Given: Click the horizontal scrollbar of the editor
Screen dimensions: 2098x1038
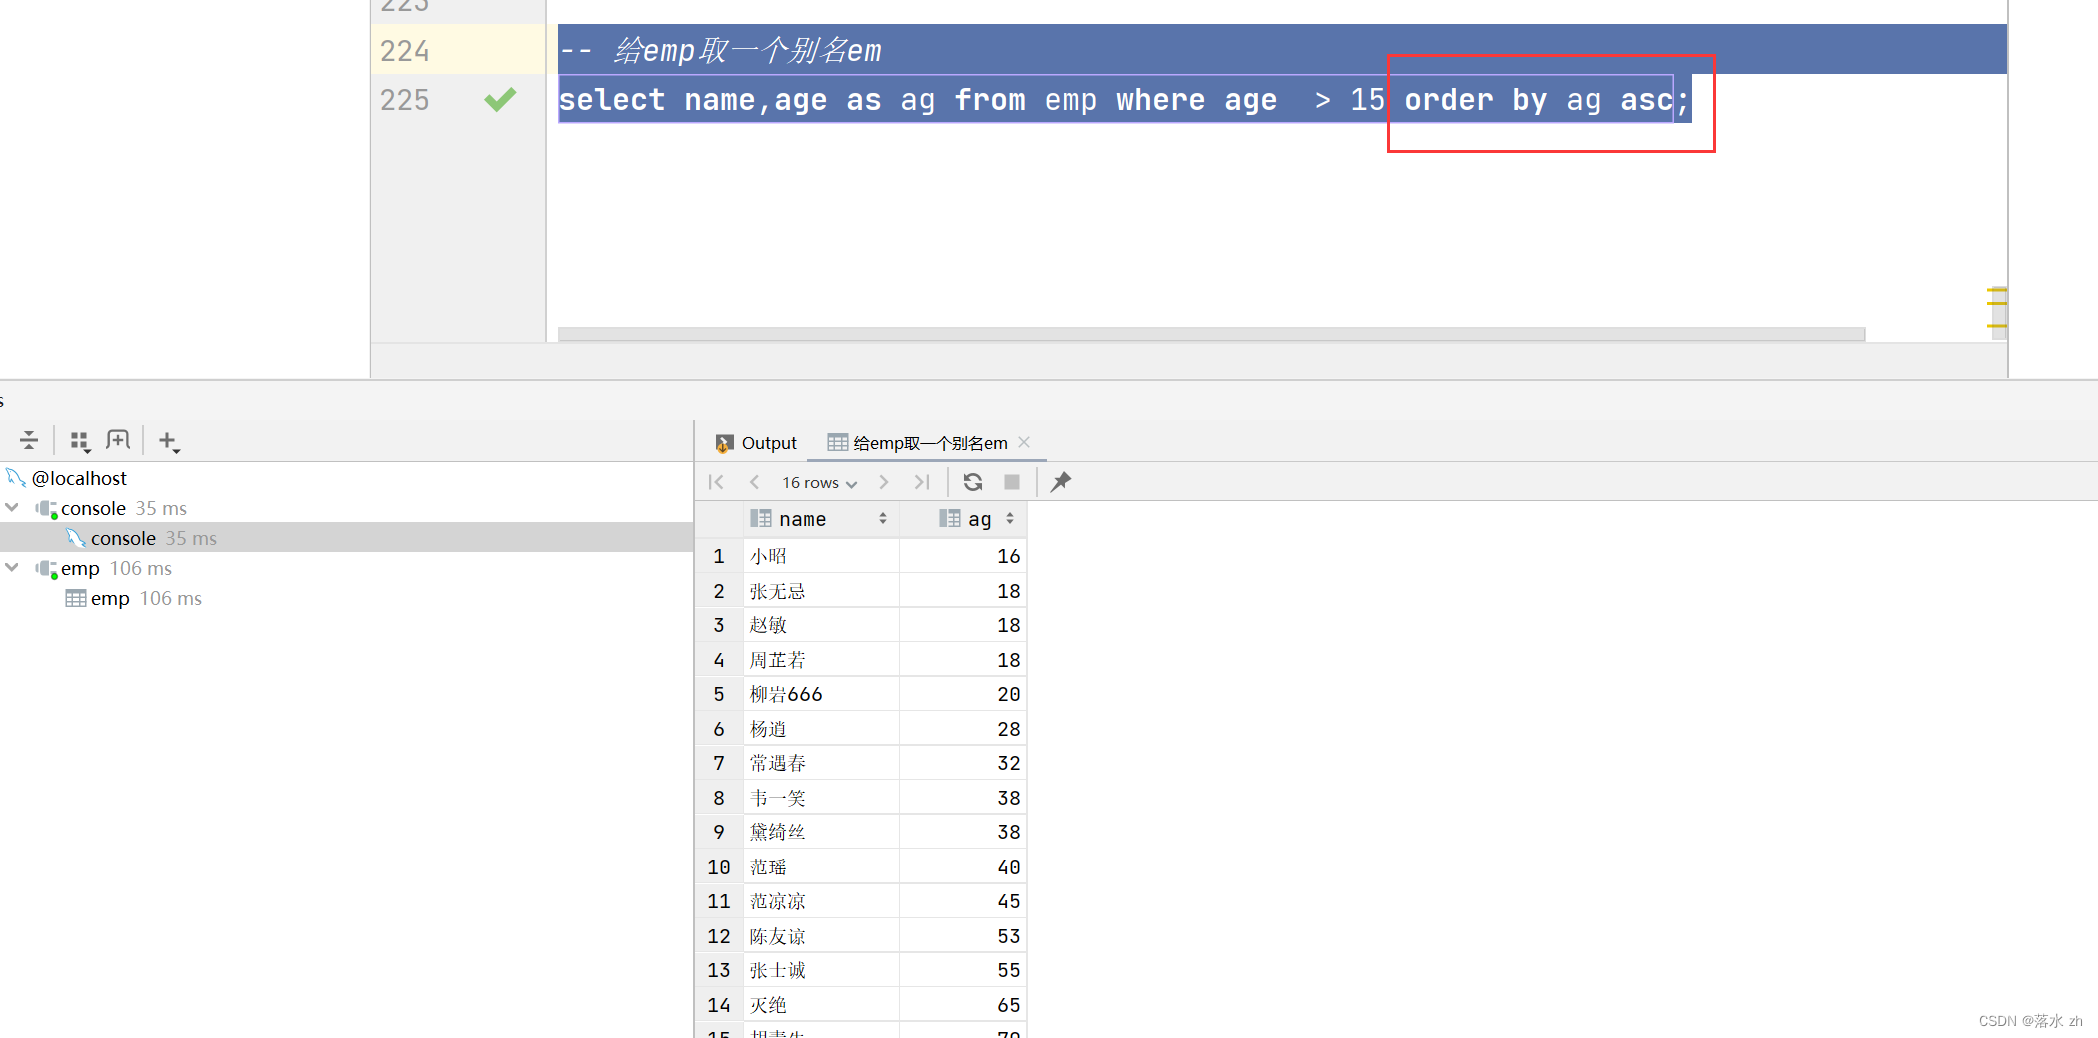Looking at the screenshot, I should pos(1211,334).
